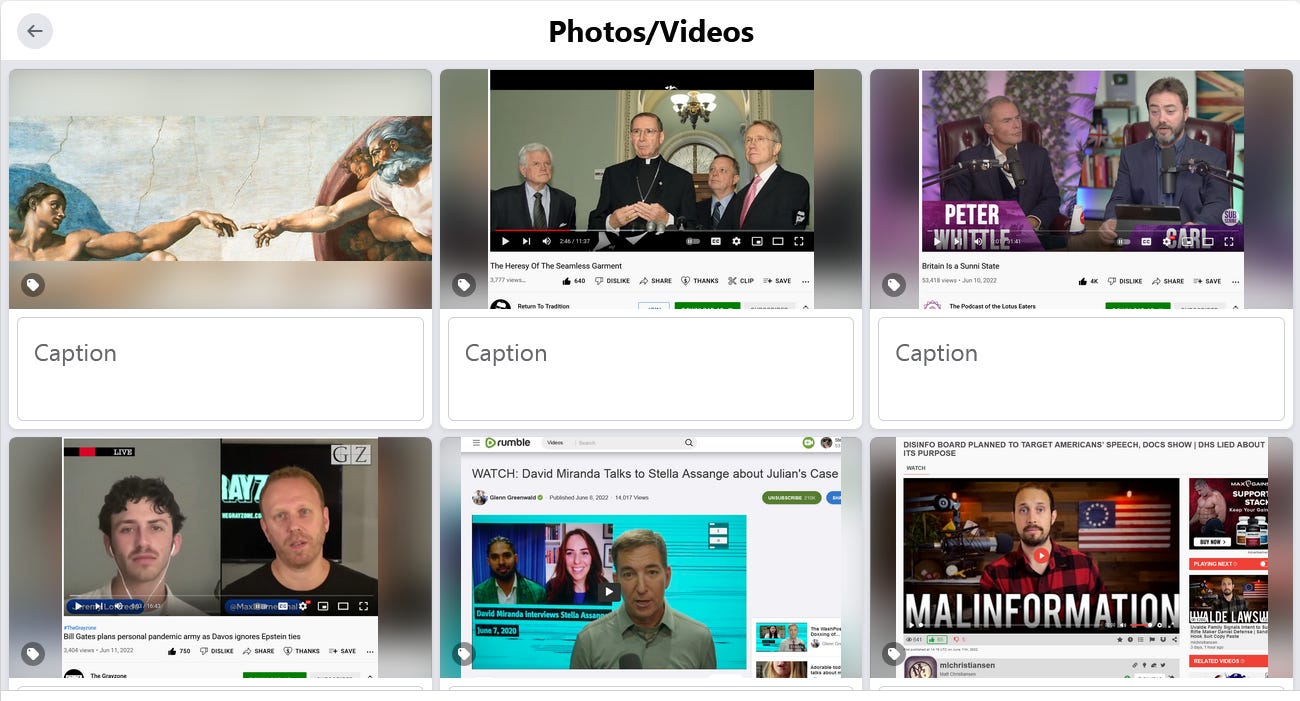Go back using the arrow button
The height and width of the screenshot is (701, 1300).
pyautogui.click(x=35, y=31)
